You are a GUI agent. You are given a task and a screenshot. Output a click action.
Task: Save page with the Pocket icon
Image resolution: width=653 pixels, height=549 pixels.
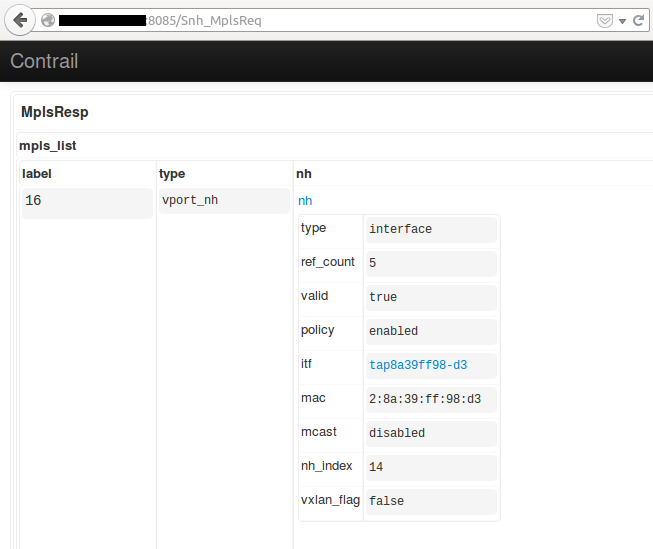[x=604, y=20]
